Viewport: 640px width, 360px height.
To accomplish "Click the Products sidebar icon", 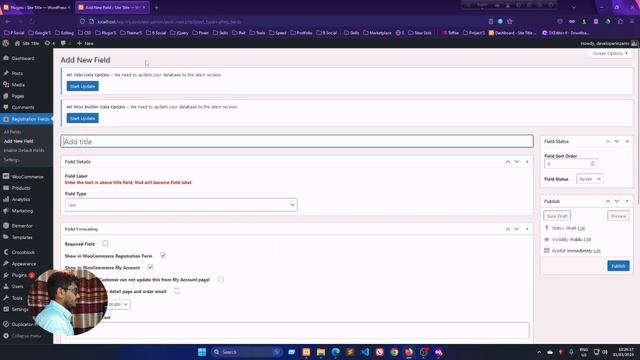I will pyautogui.click(x=6, y=188).
